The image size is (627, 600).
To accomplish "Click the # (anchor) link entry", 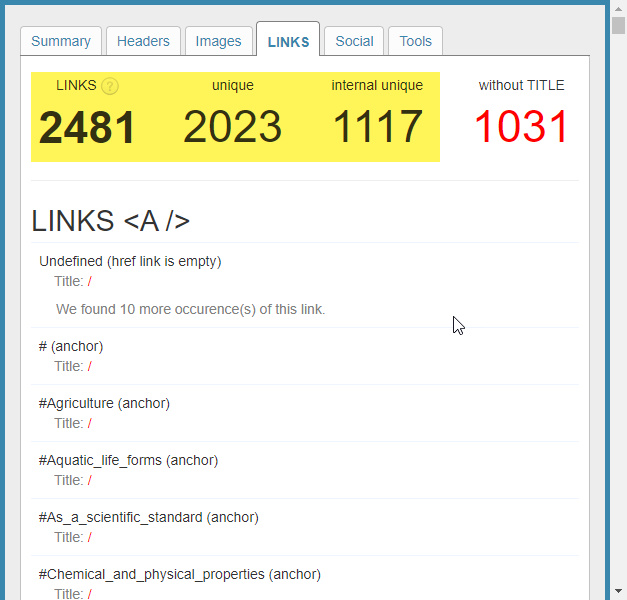I will click(71, 346).
